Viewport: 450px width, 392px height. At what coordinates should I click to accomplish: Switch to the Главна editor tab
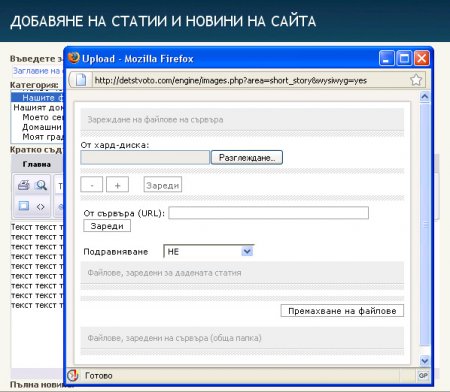(37, 164)
